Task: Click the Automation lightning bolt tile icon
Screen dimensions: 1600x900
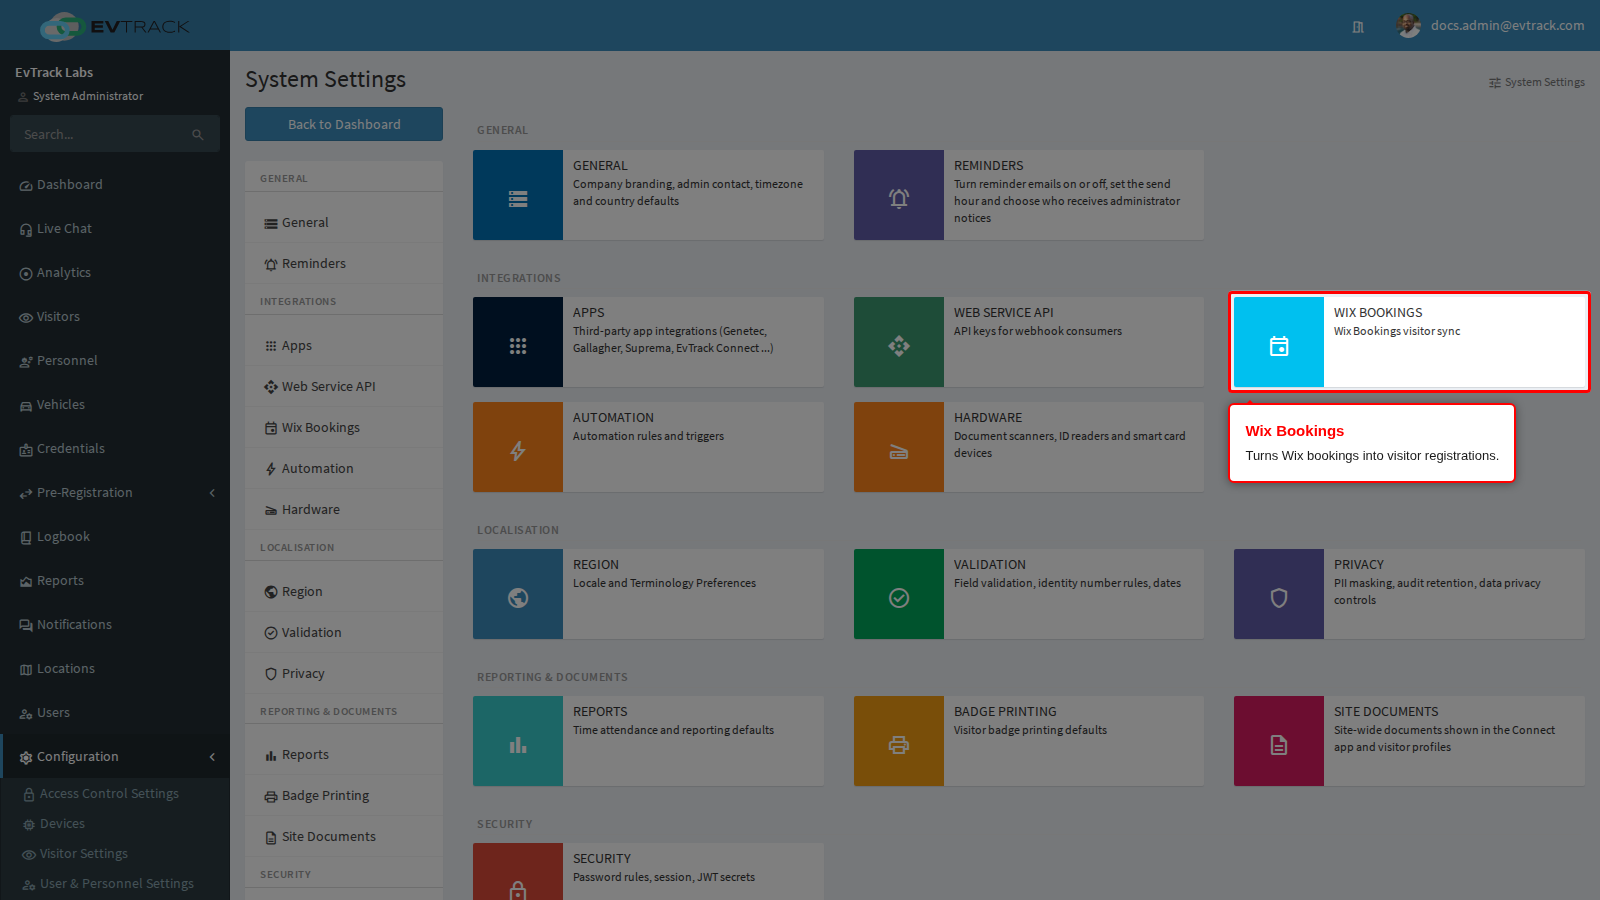Action: [x=518, y=447]
